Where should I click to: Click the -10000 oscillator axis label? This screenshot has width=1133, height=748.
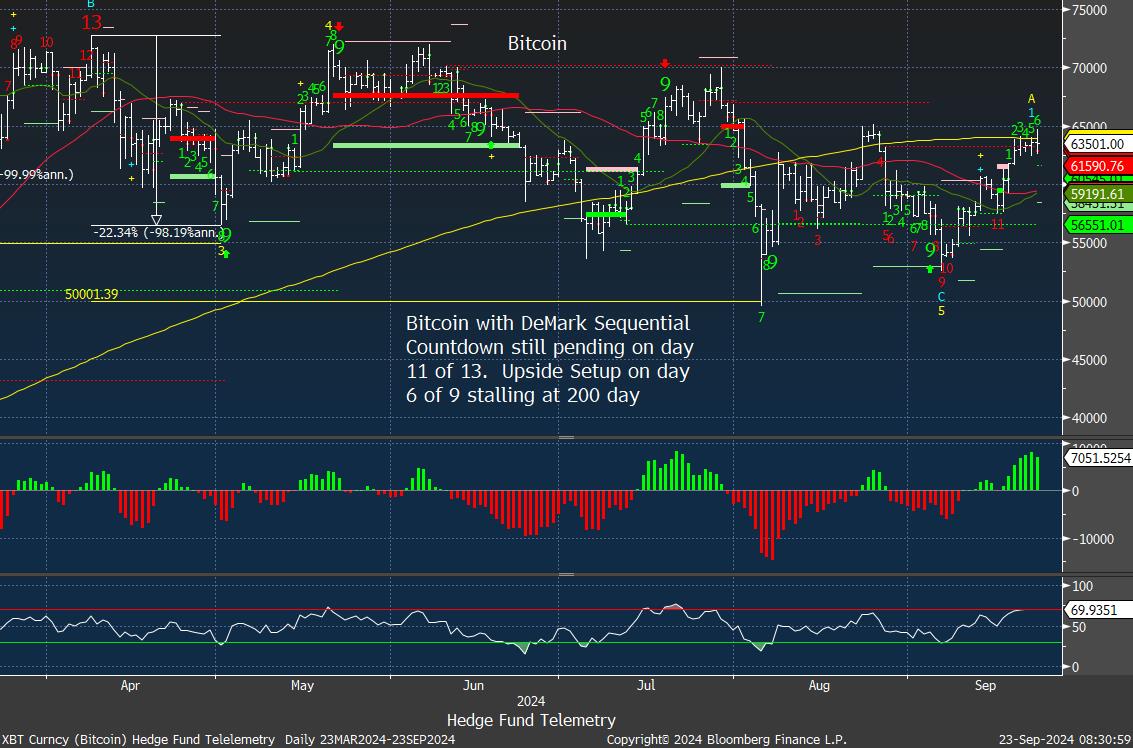click(1095, 539)
